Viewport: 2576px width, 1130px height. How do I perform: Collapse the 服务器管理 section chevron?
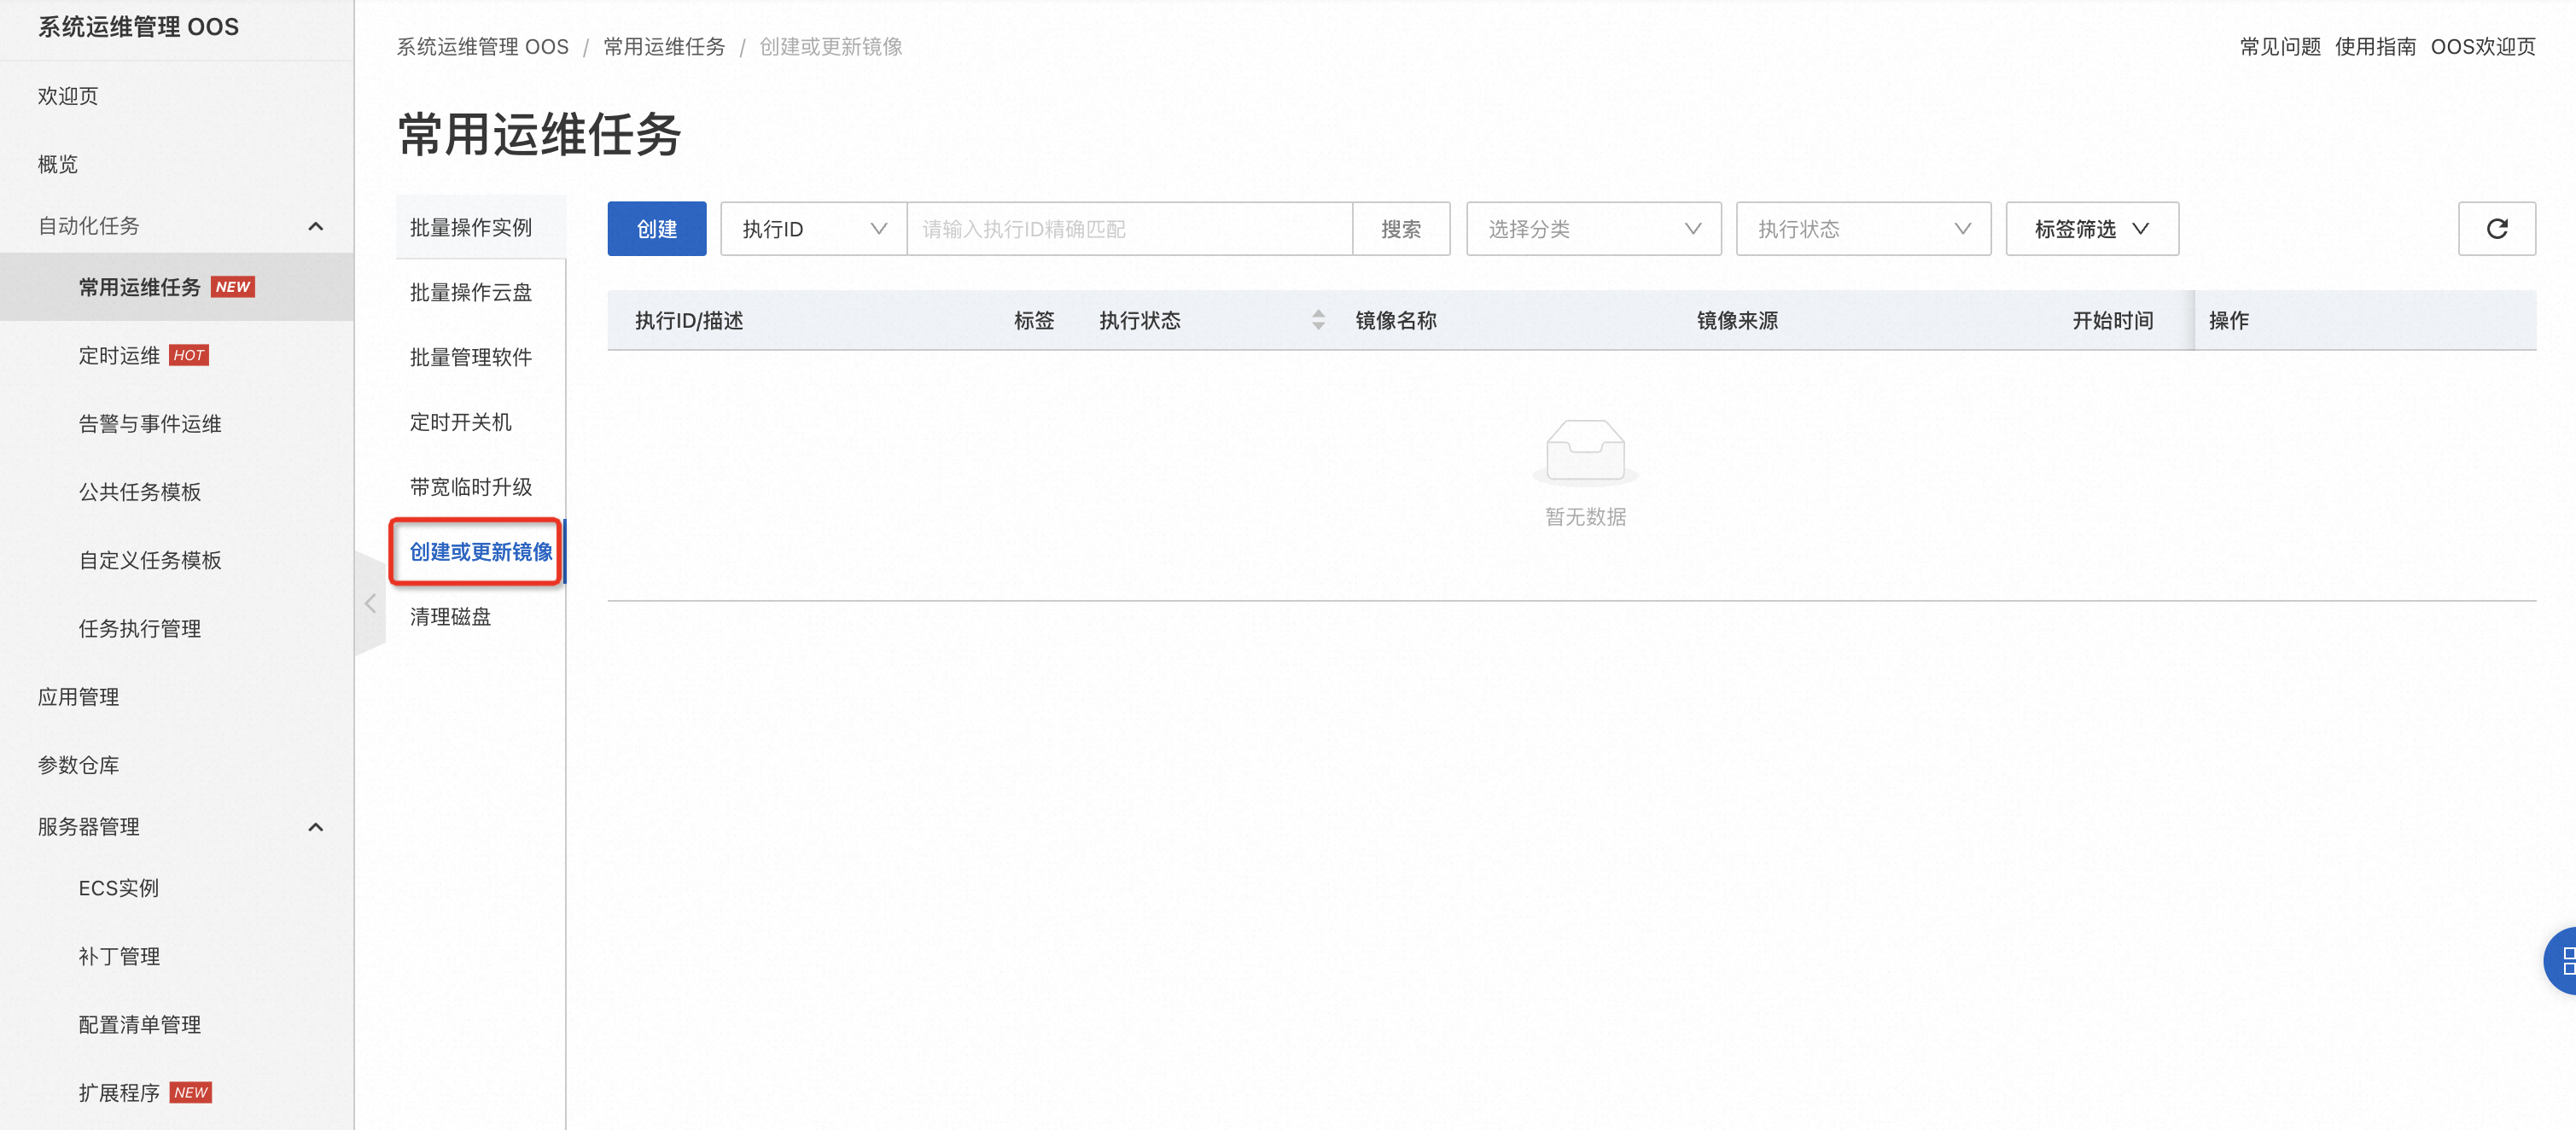[315, 827]
